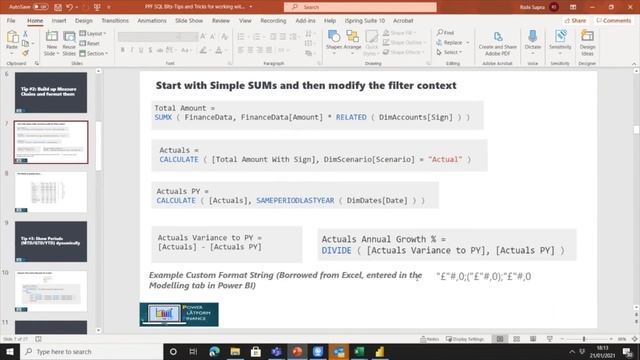Switch to Reading View icon
Image resolution: width=640 pixels, height=360 pixels.
533,339
